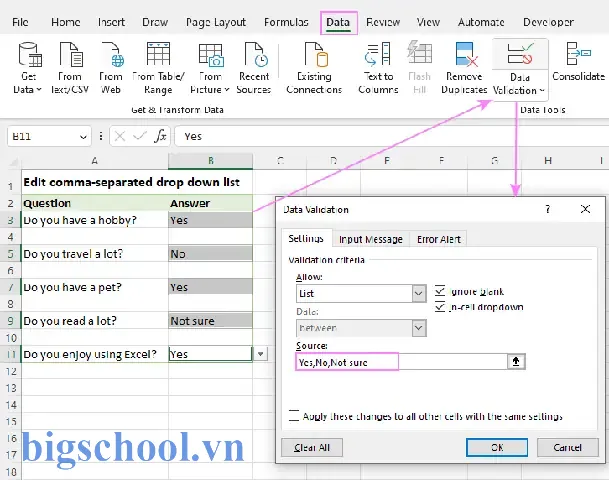The image size is (609, 480).
Task: Open Existing Connections
Action: pos(314,68)
